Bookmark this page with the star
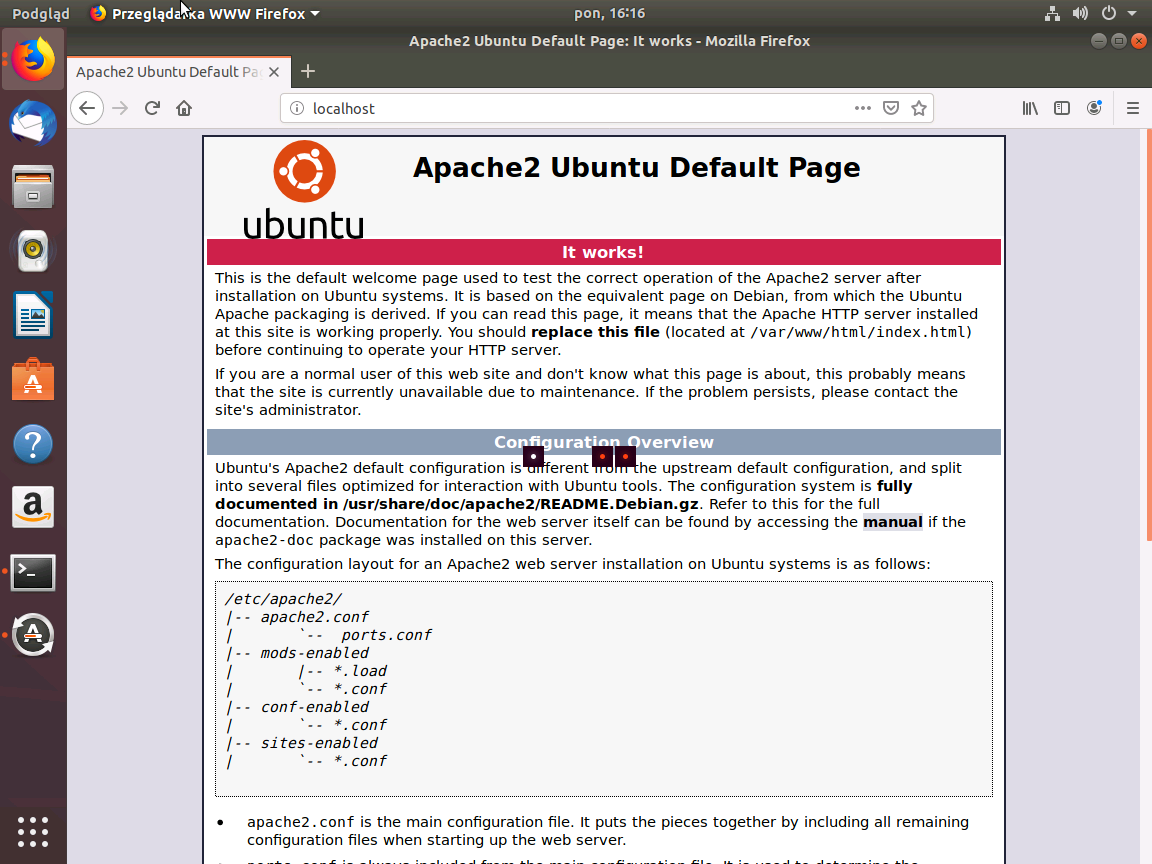Viewport: 1152px width, 864px height. pos(918,108)
